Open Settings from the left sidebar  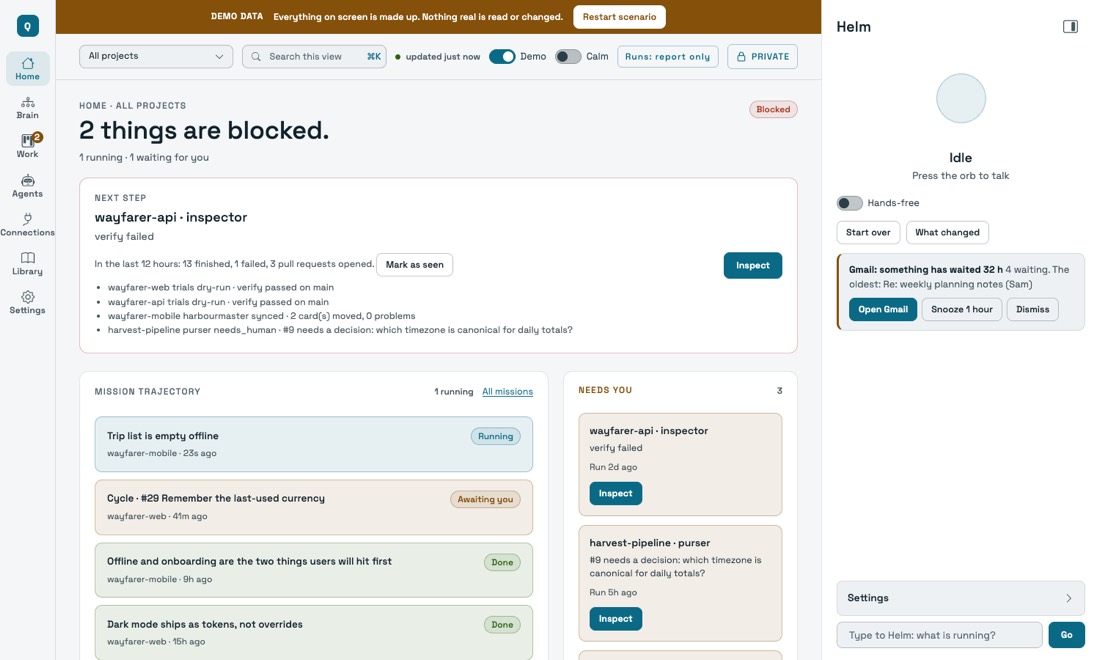click(27, 302)
